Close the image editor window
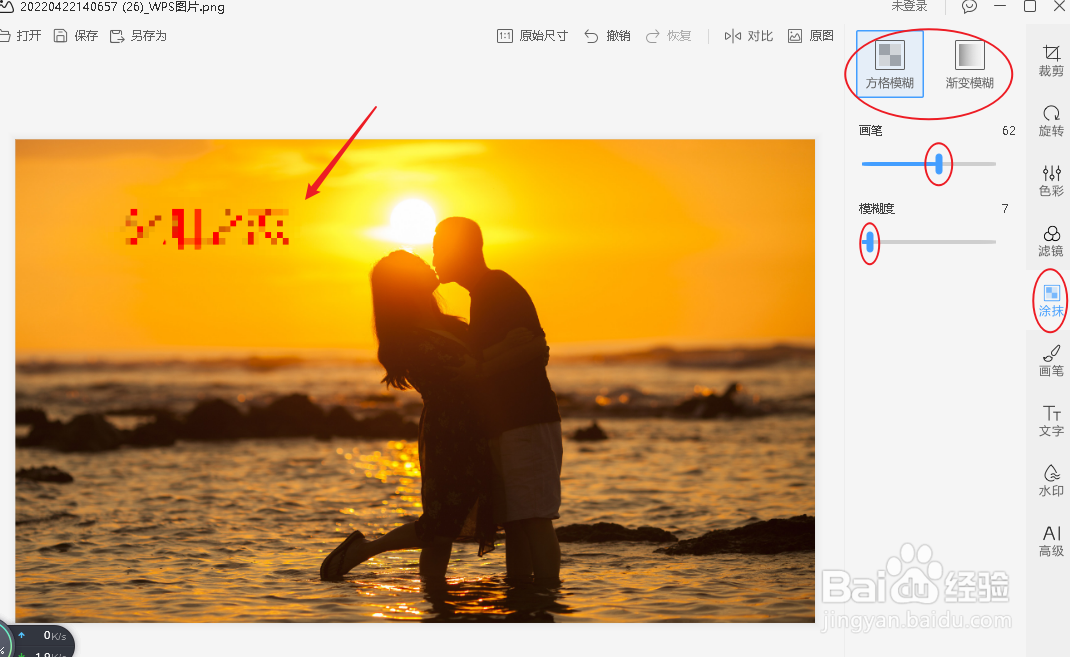This screenshot has width=1070, height=657. pyautogui.click(x=1060, y=6)
